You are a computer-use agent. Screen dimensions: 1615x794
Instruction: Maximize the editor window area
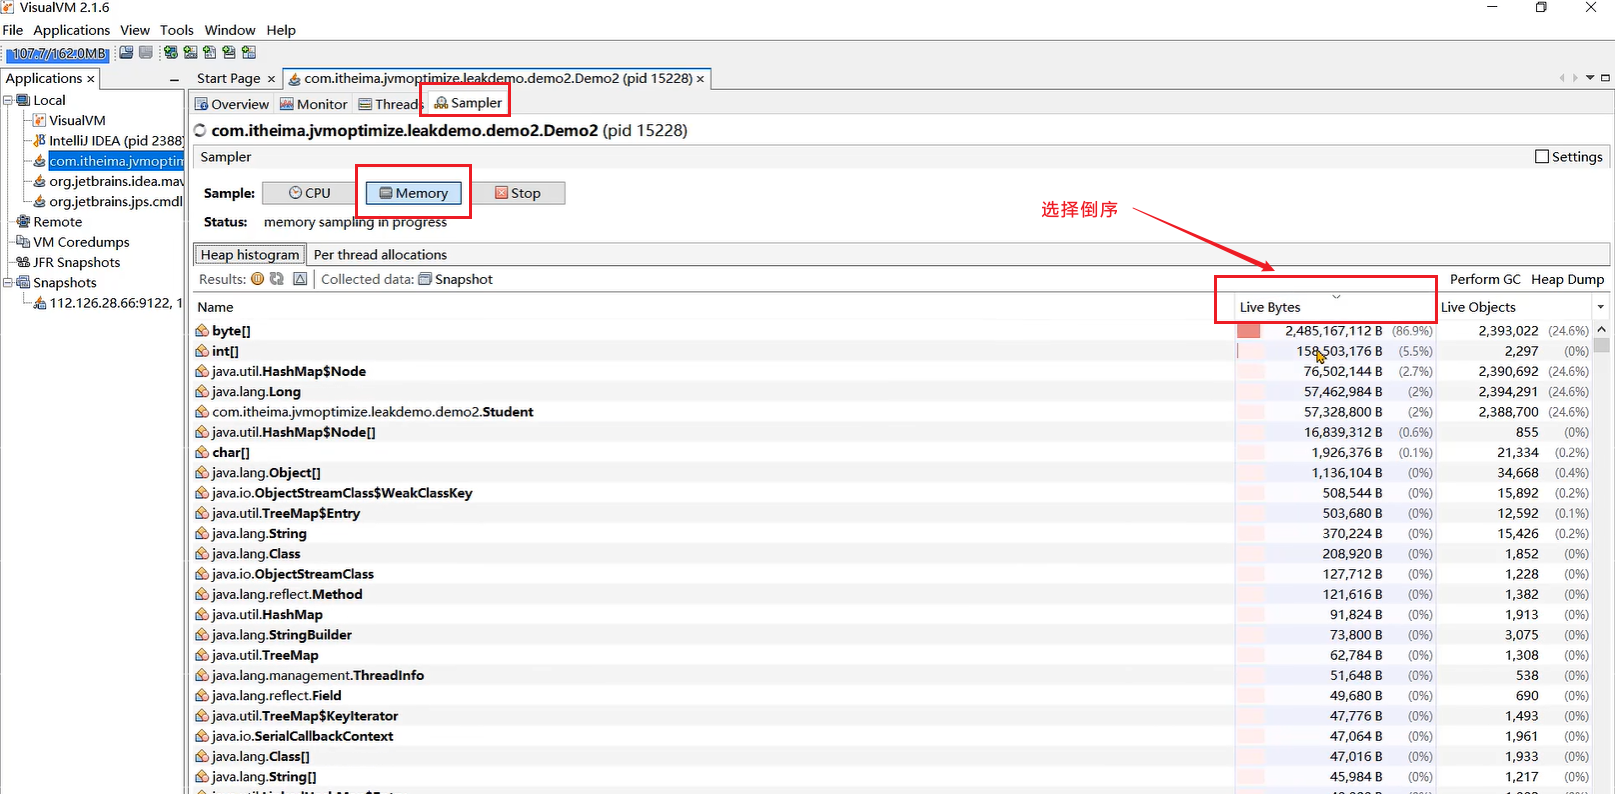coord(1605,78)
